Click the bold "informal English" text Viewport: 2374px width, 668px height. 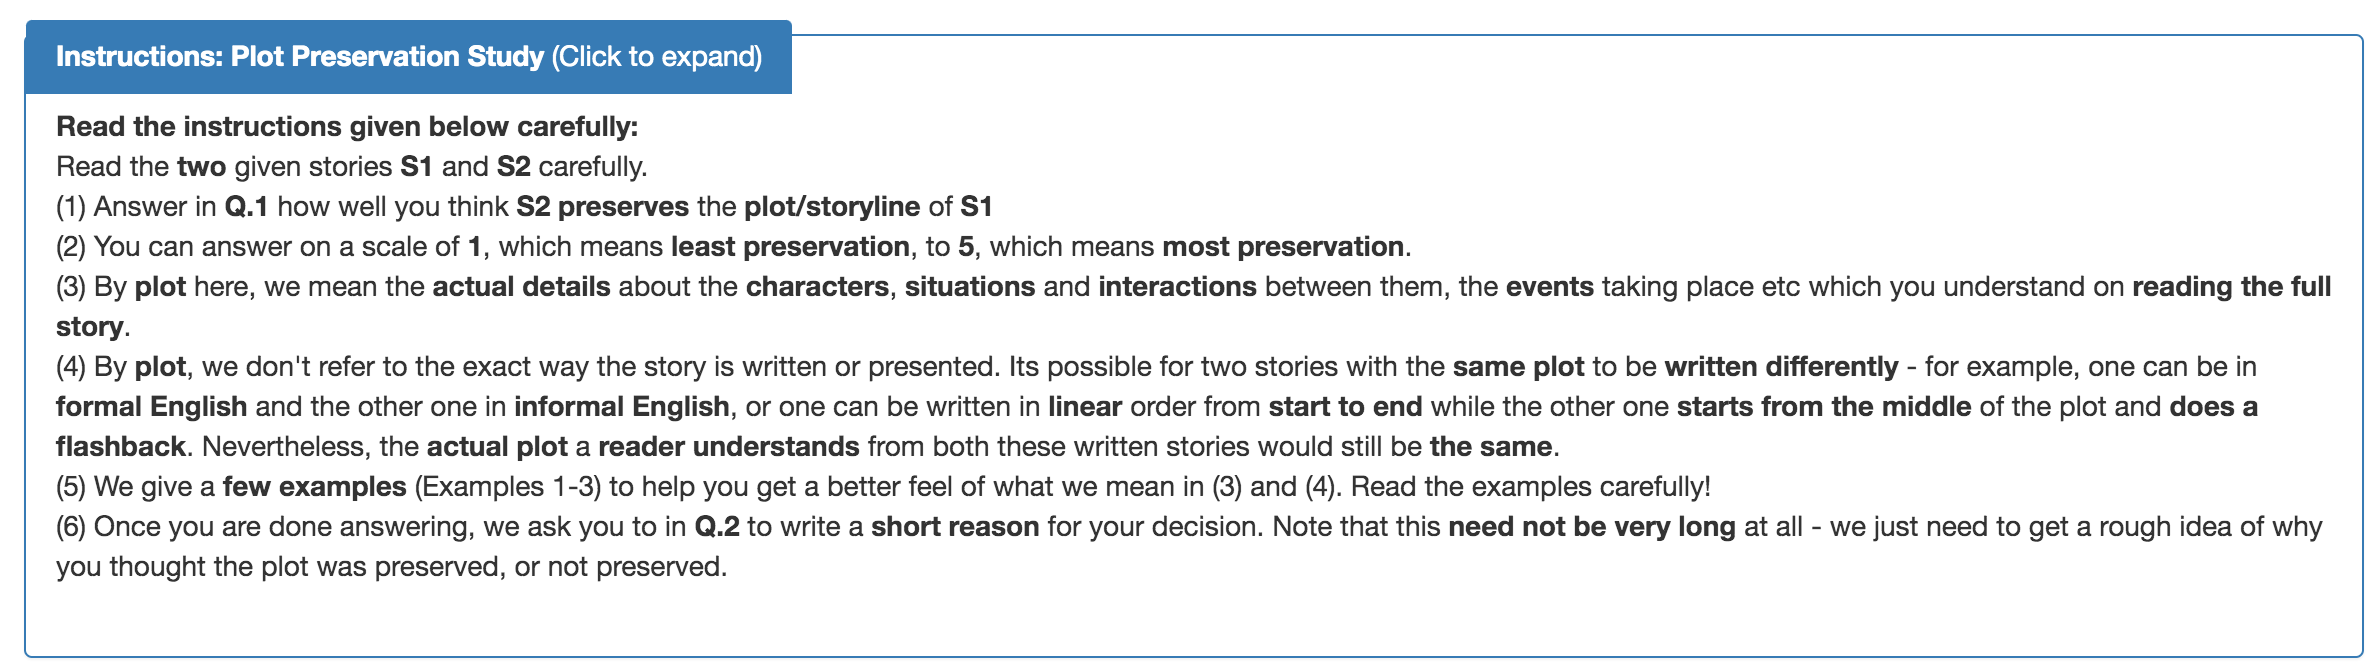point(621,407)
